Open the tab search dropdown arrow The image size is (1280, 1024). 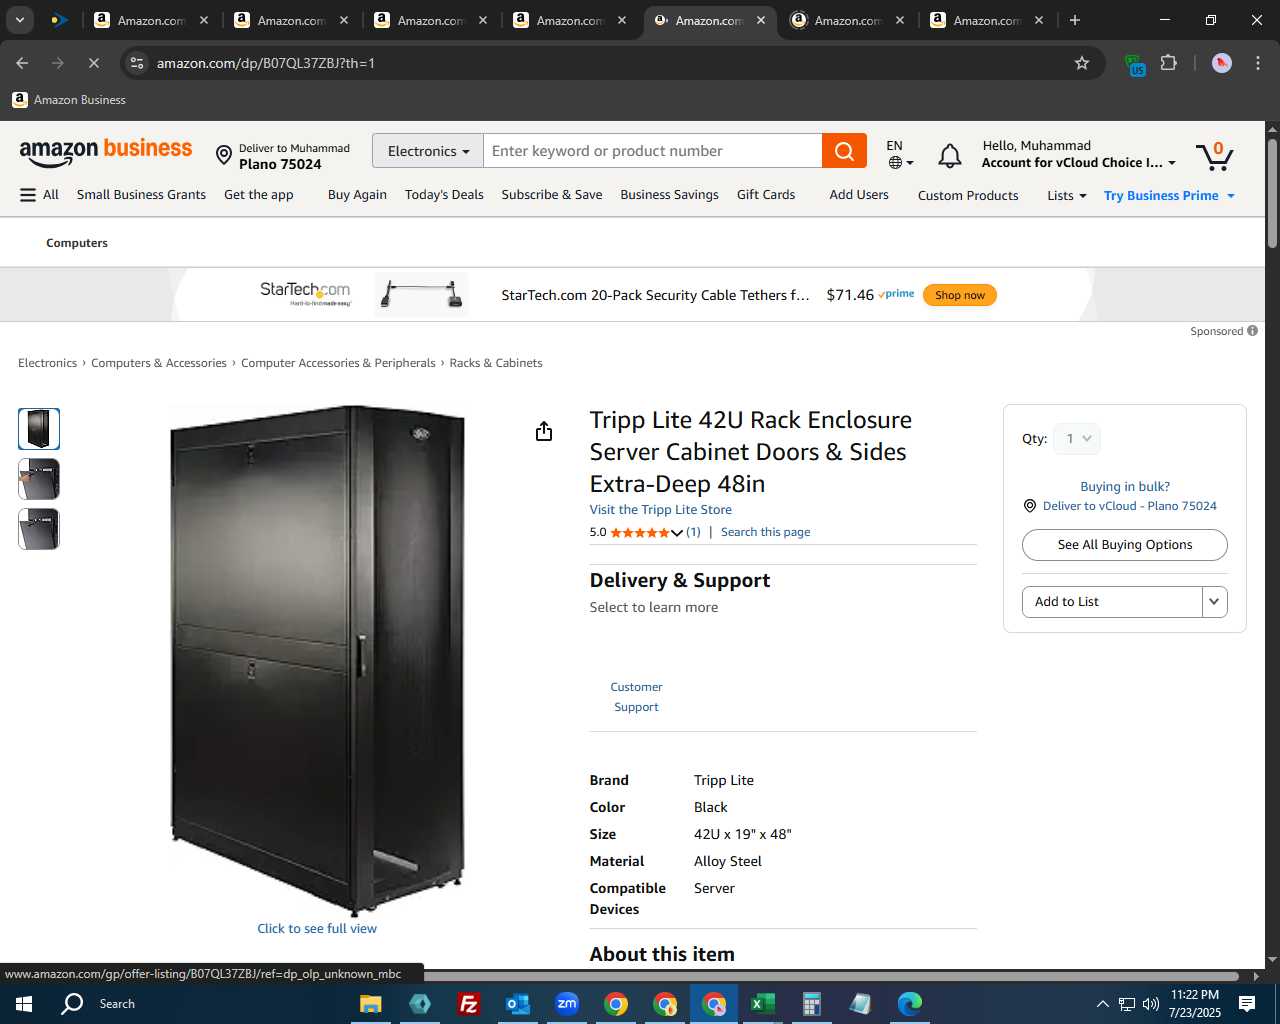click(x=20, y=20)
